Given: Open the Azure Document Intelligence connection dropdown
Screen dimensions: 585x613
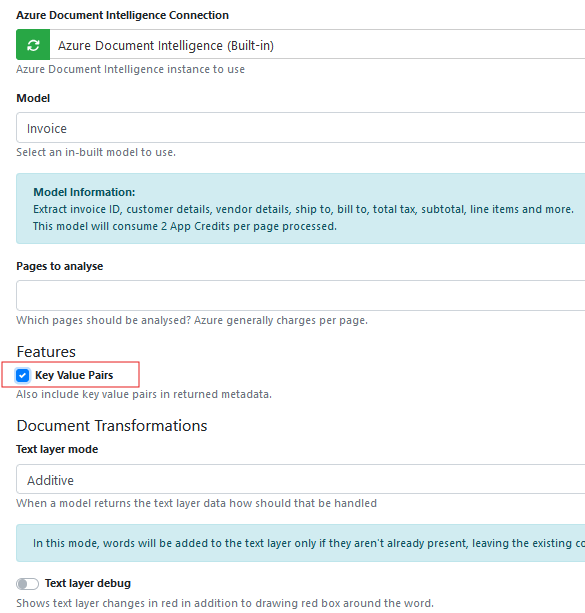Looking at the screenshot, I should click(x=317, y=45).
